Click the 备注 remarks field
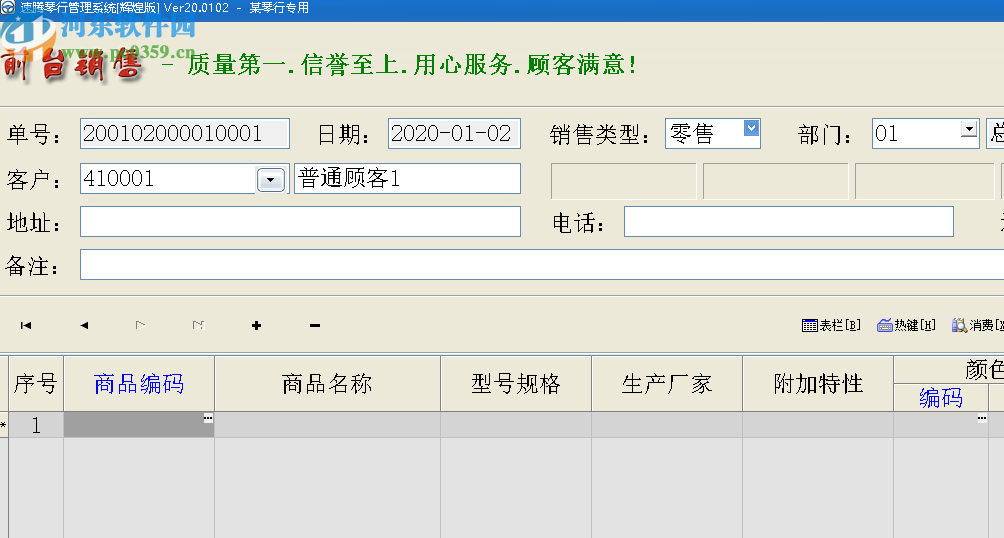The height and width of the screenshot is (538, 1004). click(x=542, y=265)
